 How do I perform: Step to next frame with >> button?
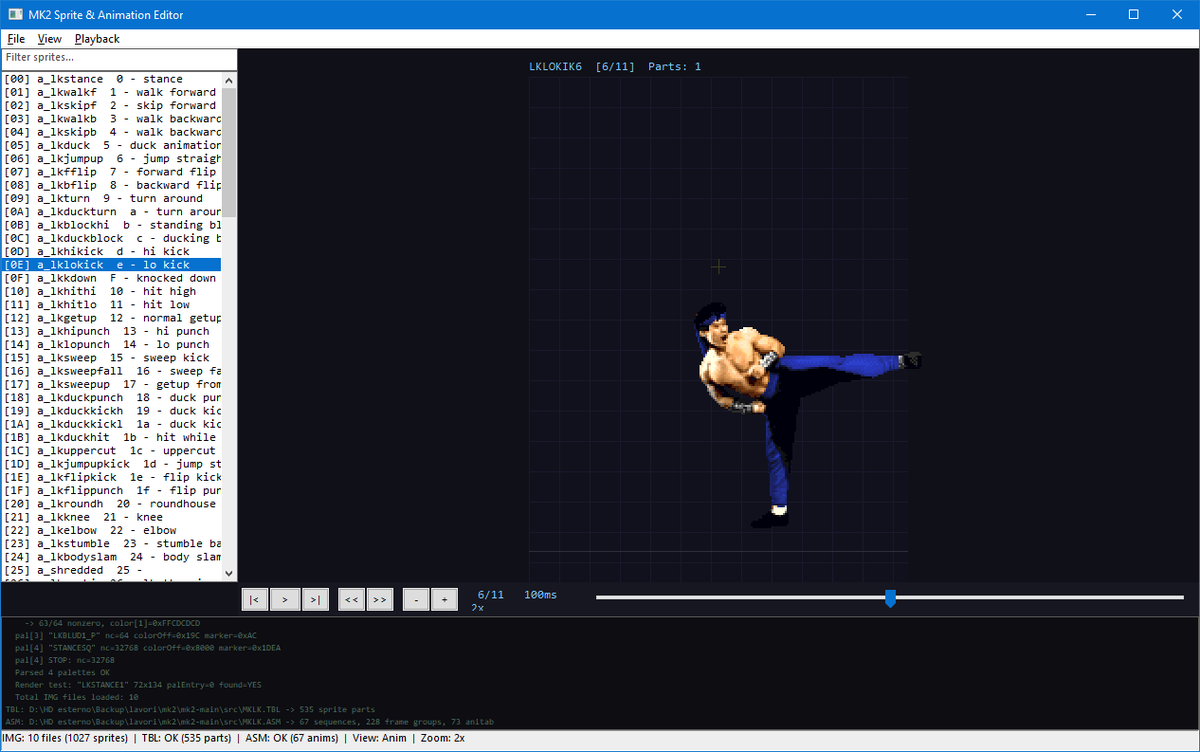click(x=380, y=599)
